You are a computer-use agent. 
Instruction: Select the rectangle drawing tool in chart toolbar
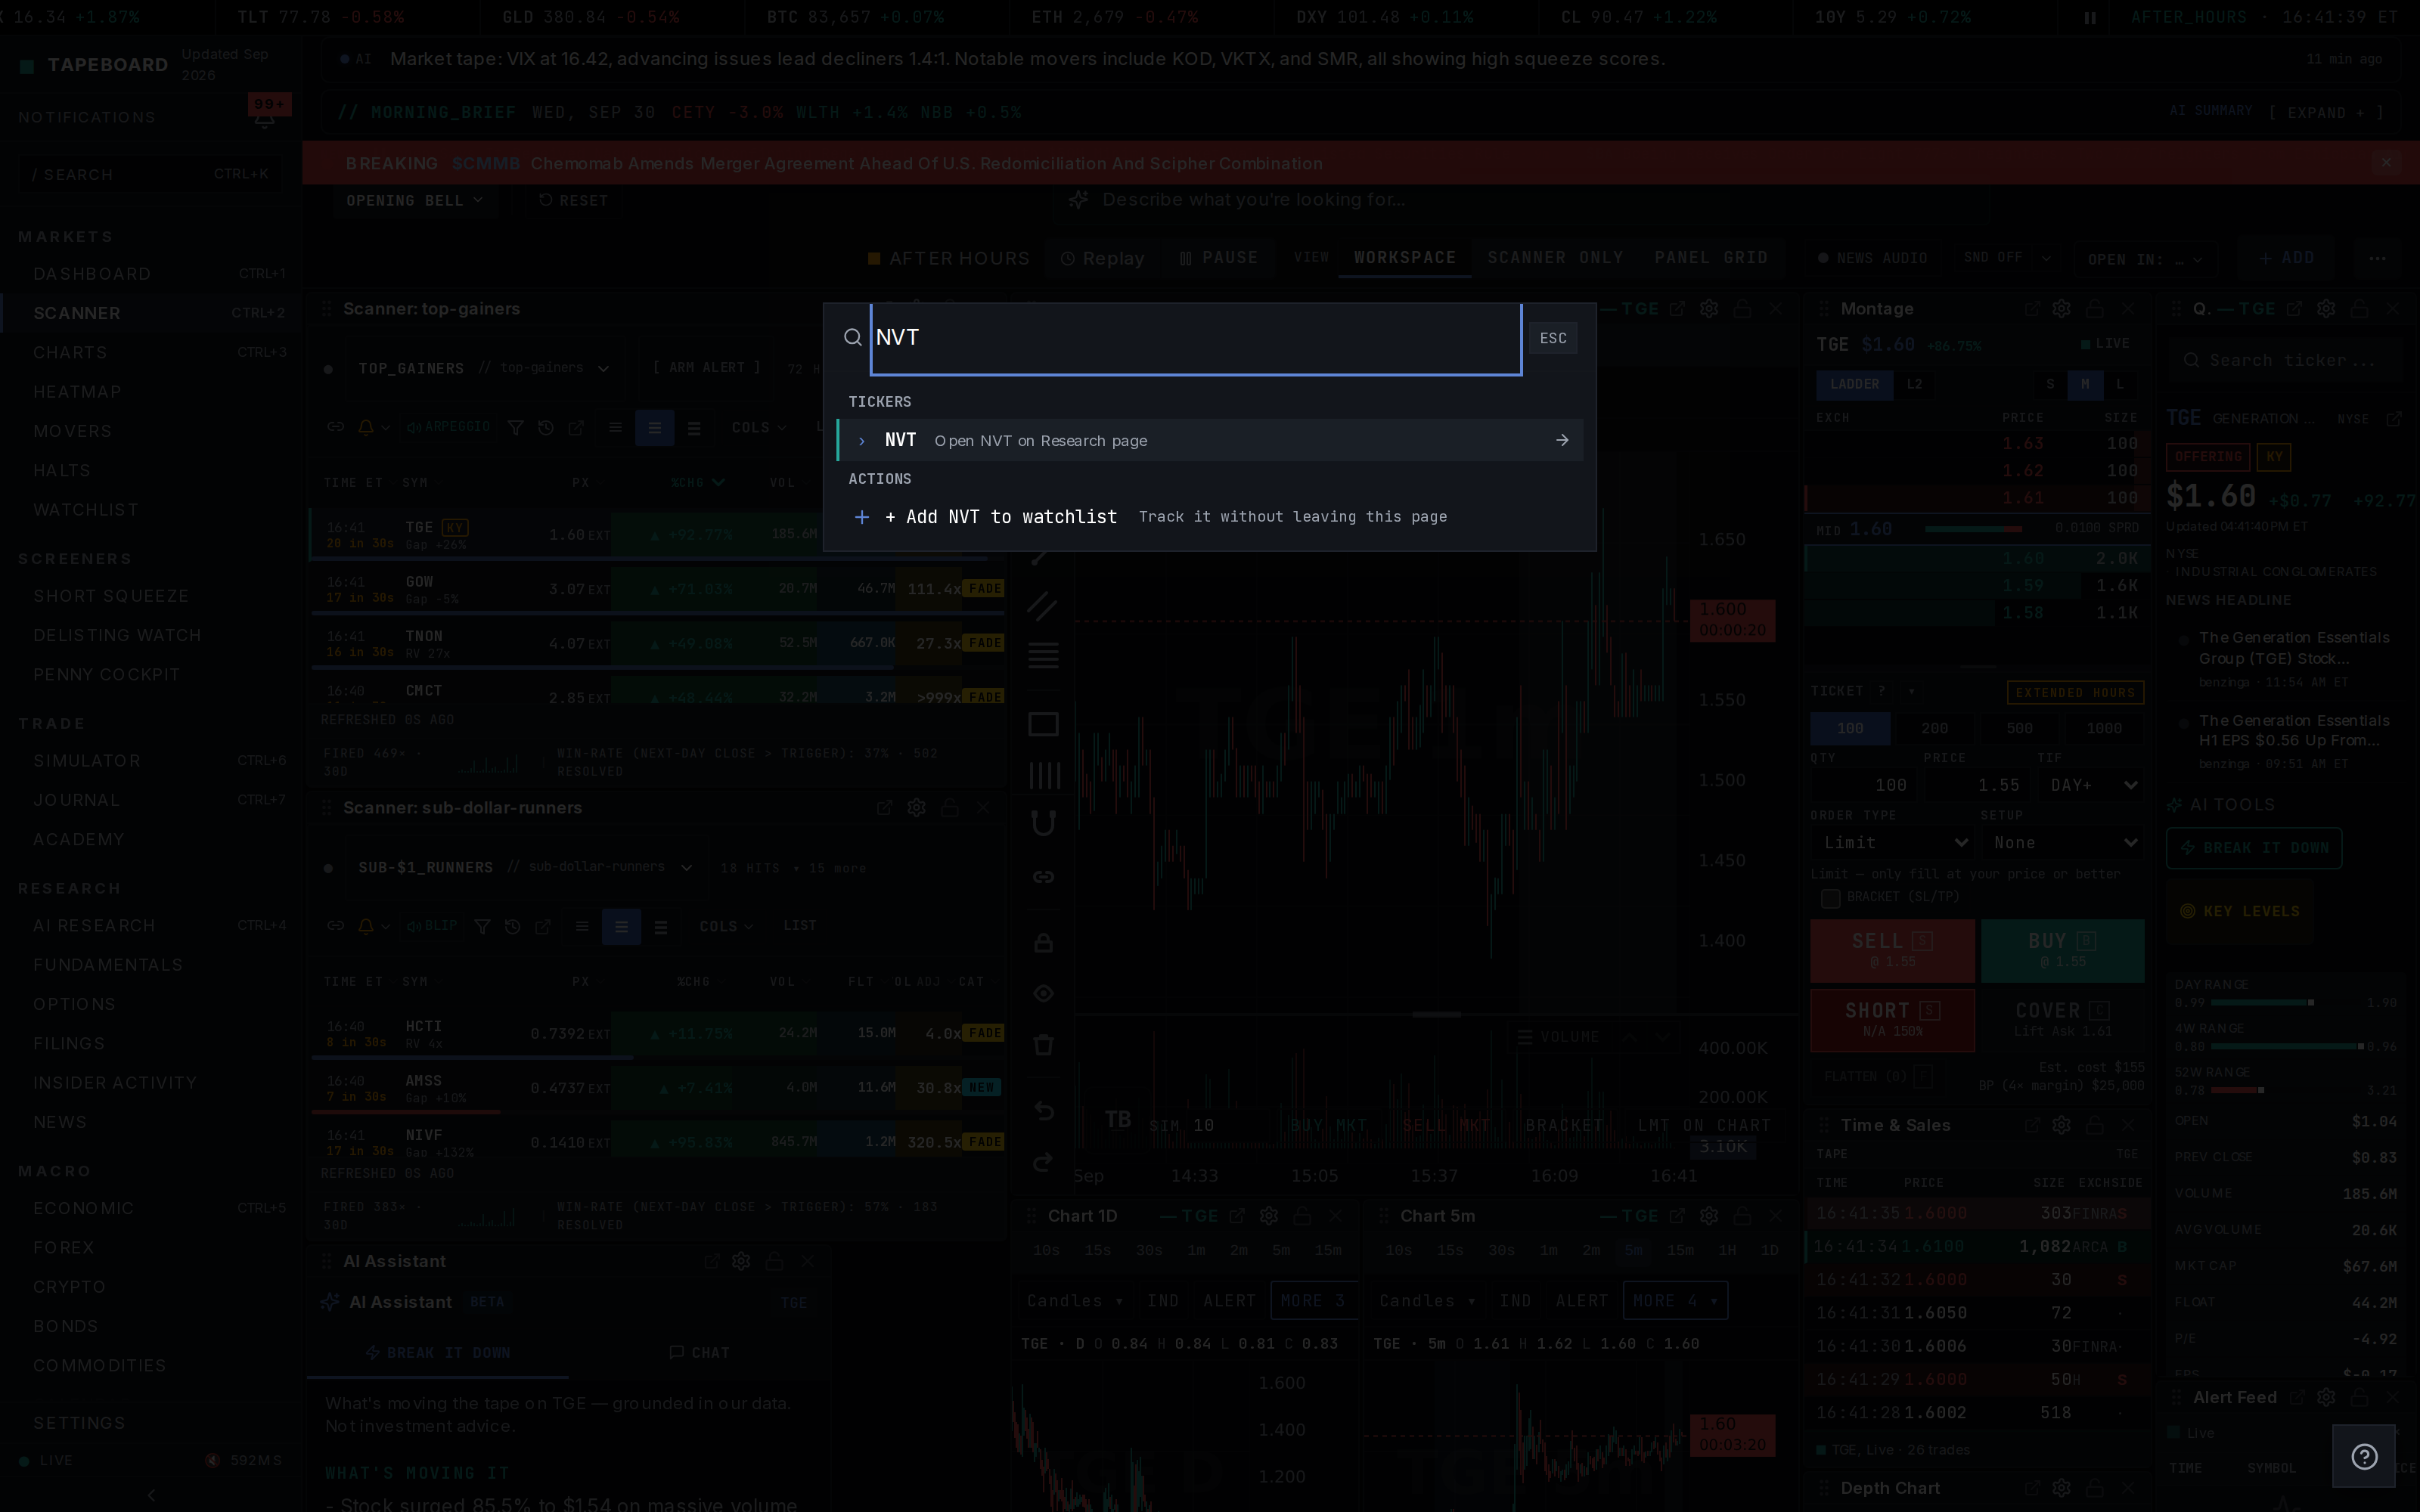1043,724
